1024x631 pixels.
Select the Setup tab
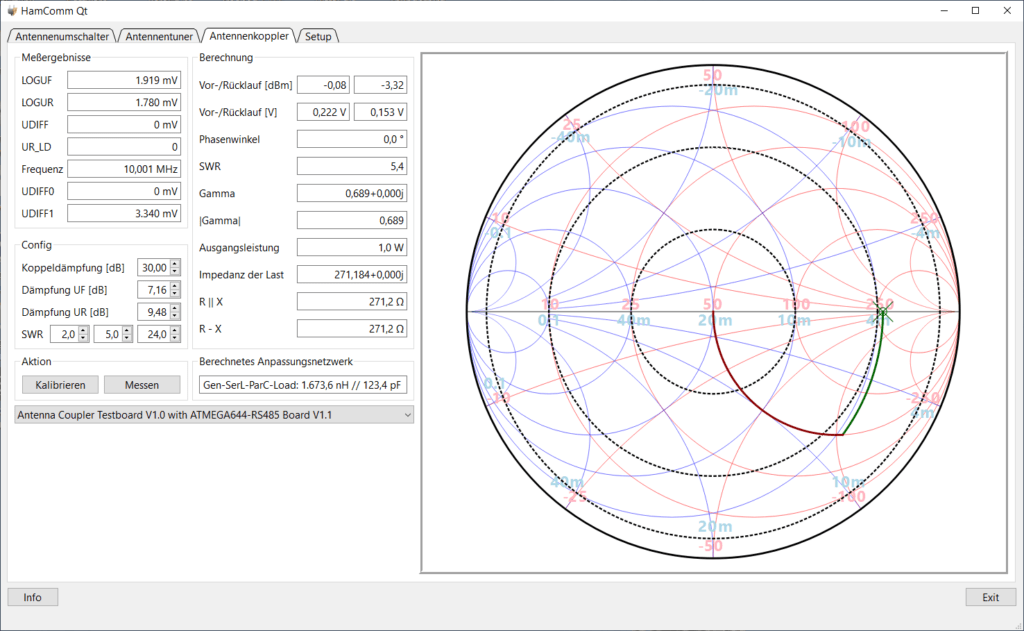tap(318, 37)
